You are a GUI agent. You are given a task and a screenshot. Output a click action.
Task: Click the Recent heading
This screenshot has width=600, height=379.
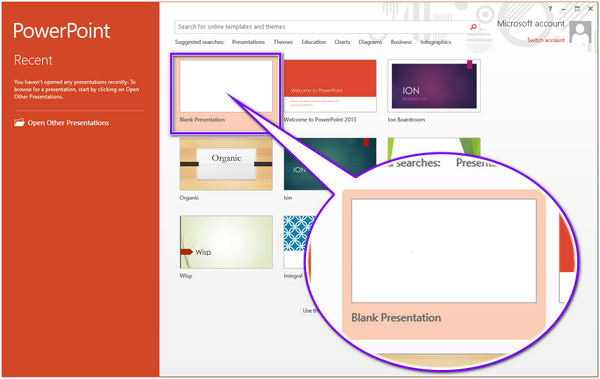33,60
